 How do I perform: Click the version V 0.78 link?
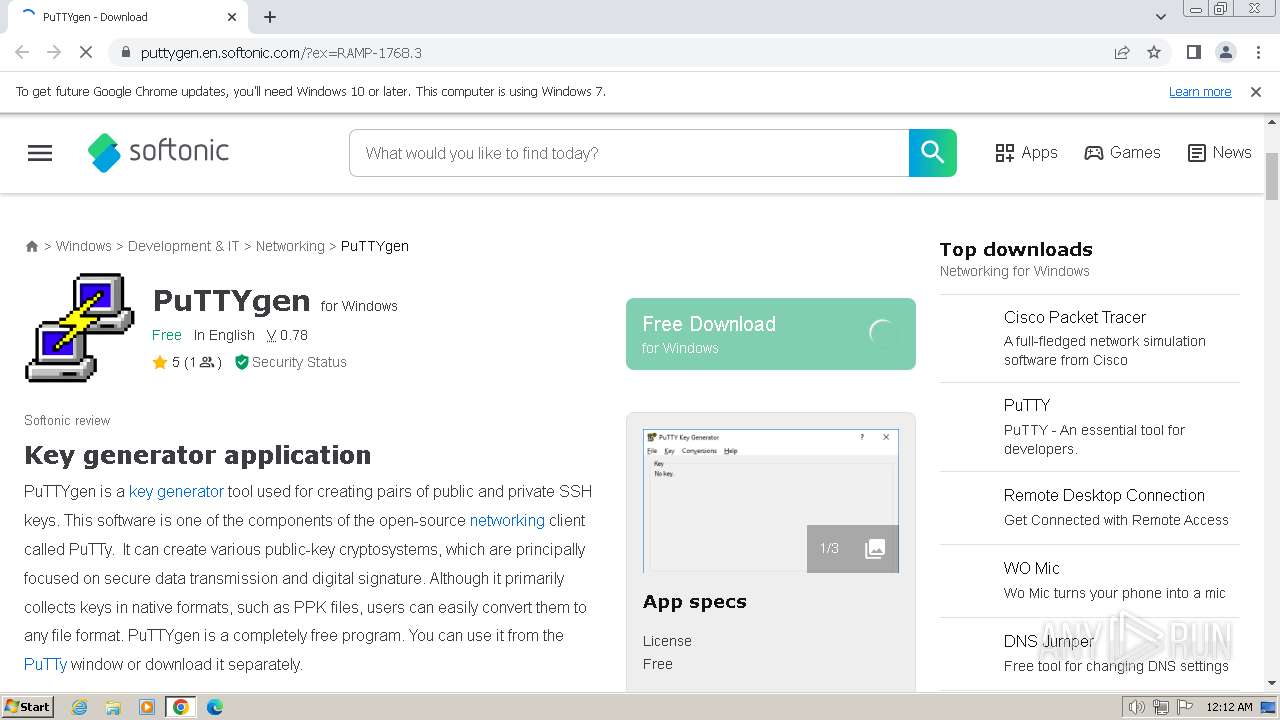[287, 335]
